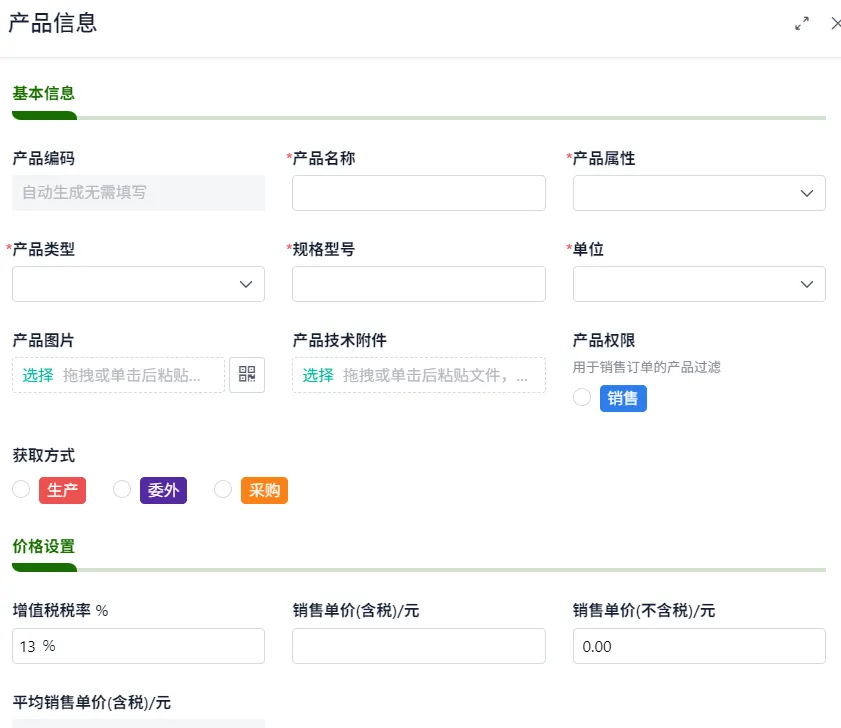The height and width of the screenshot is (728, 841).
Task: Open the 单位 dropdown list
Action: [699, 284]
